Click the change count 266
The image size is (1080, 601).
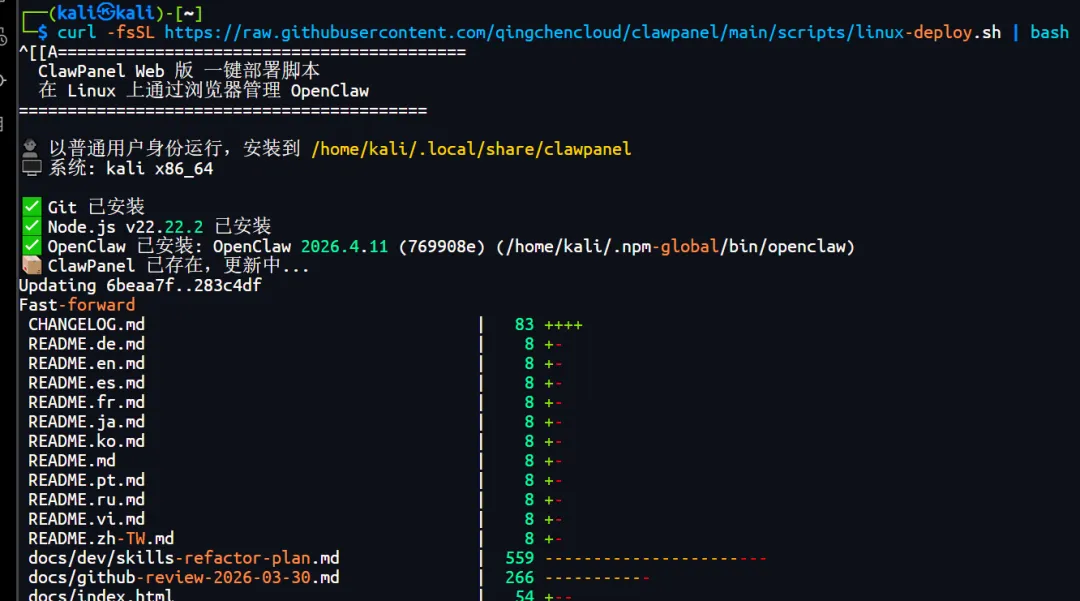[x=519, y=577]
